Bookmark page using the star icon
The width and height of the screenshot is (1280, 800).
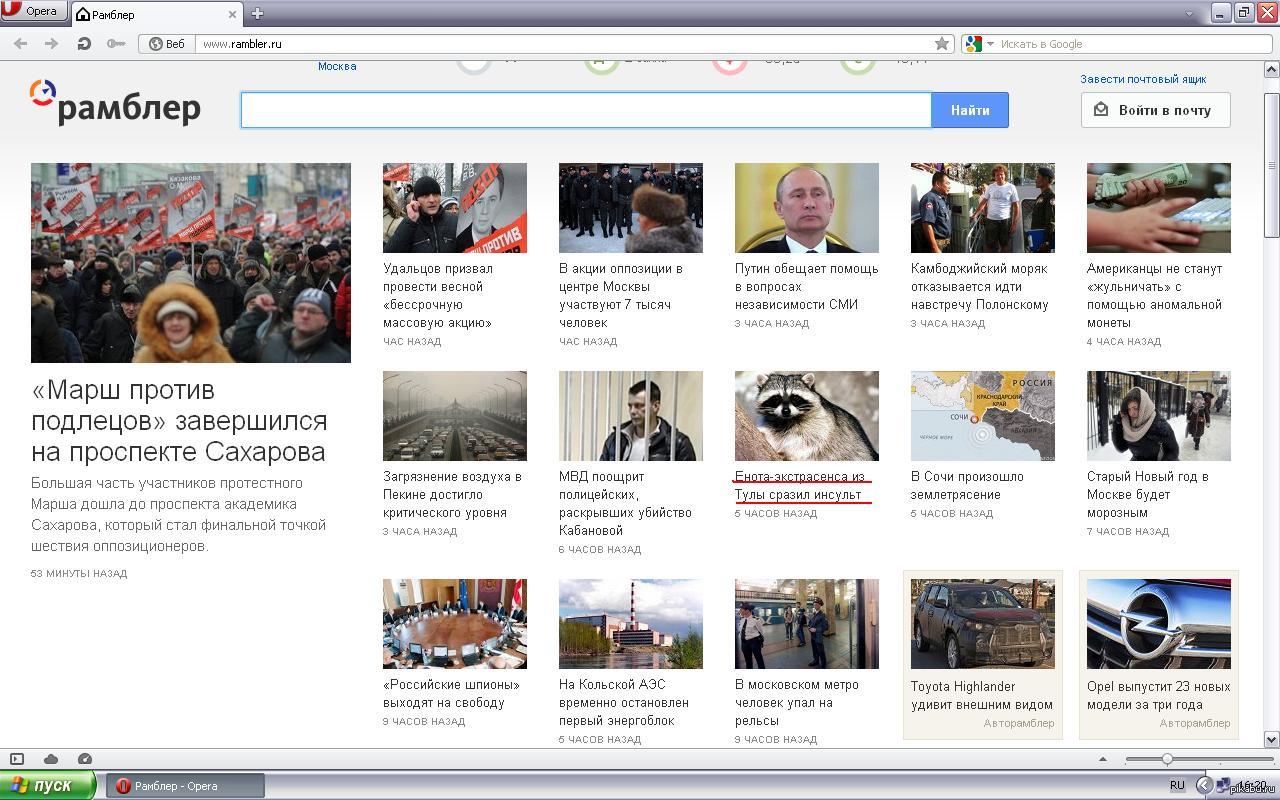tap(941, 44)
